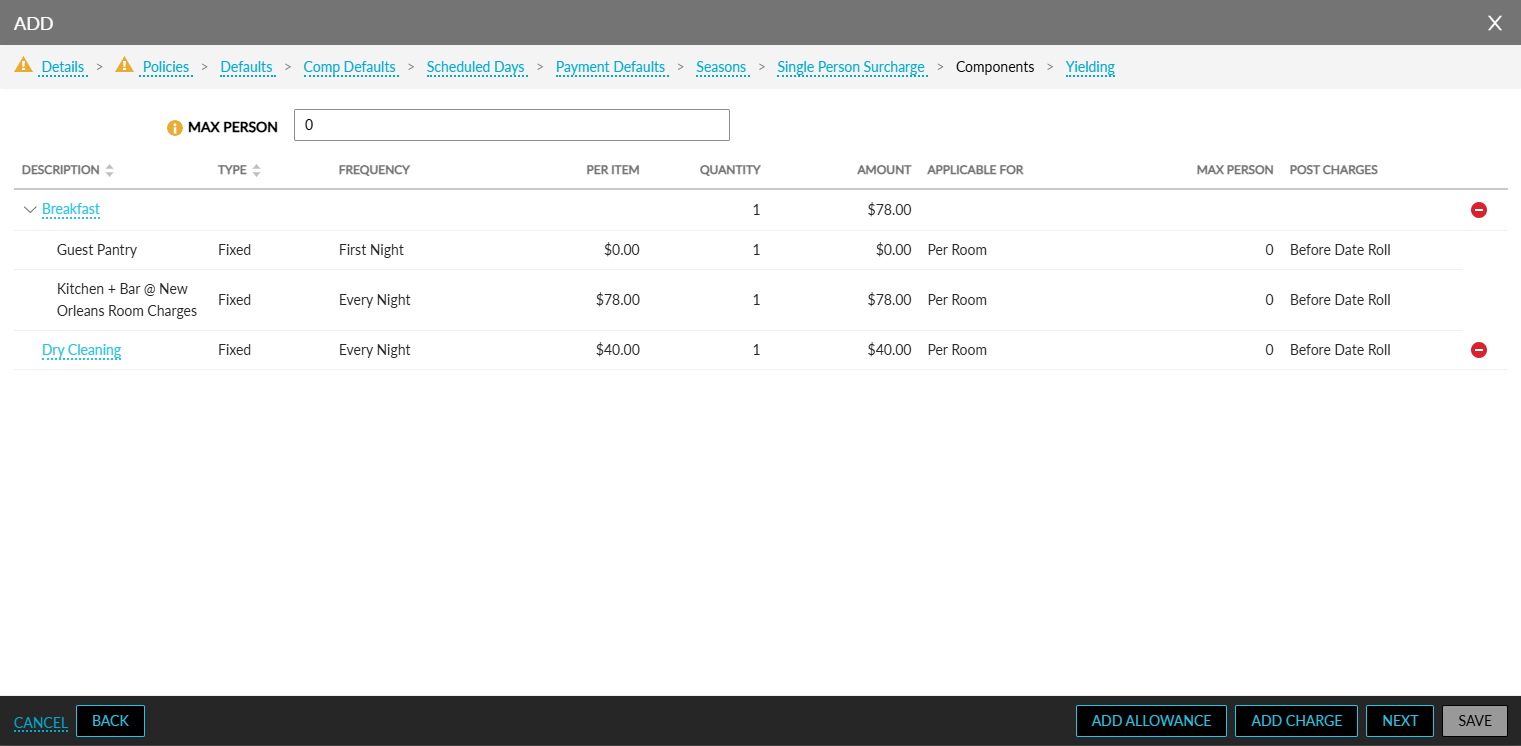Click the Max Person info icon

pos(175,128)
